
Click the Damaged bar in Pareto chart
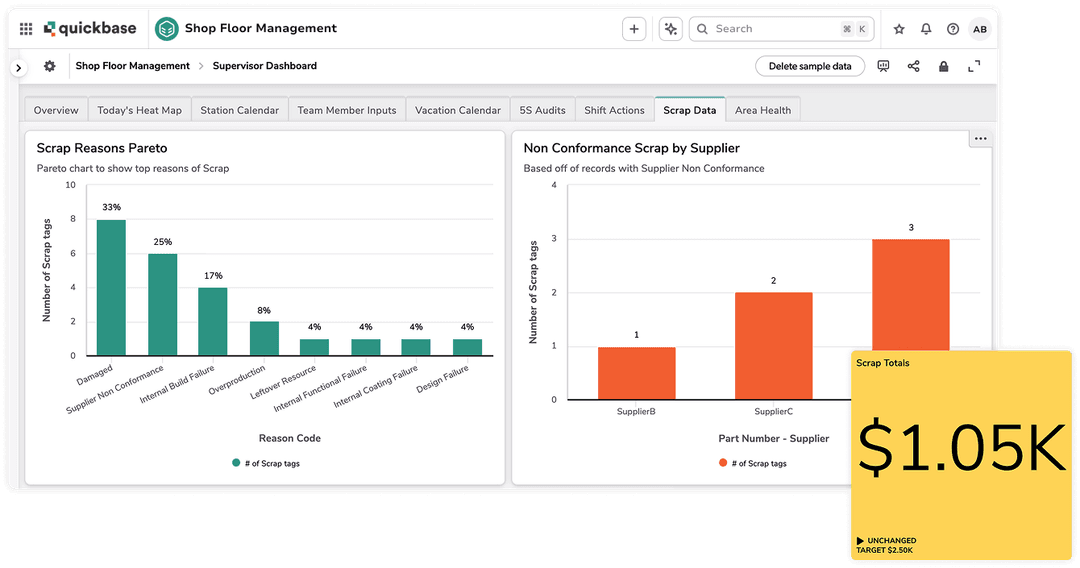(x=111, y=288)
